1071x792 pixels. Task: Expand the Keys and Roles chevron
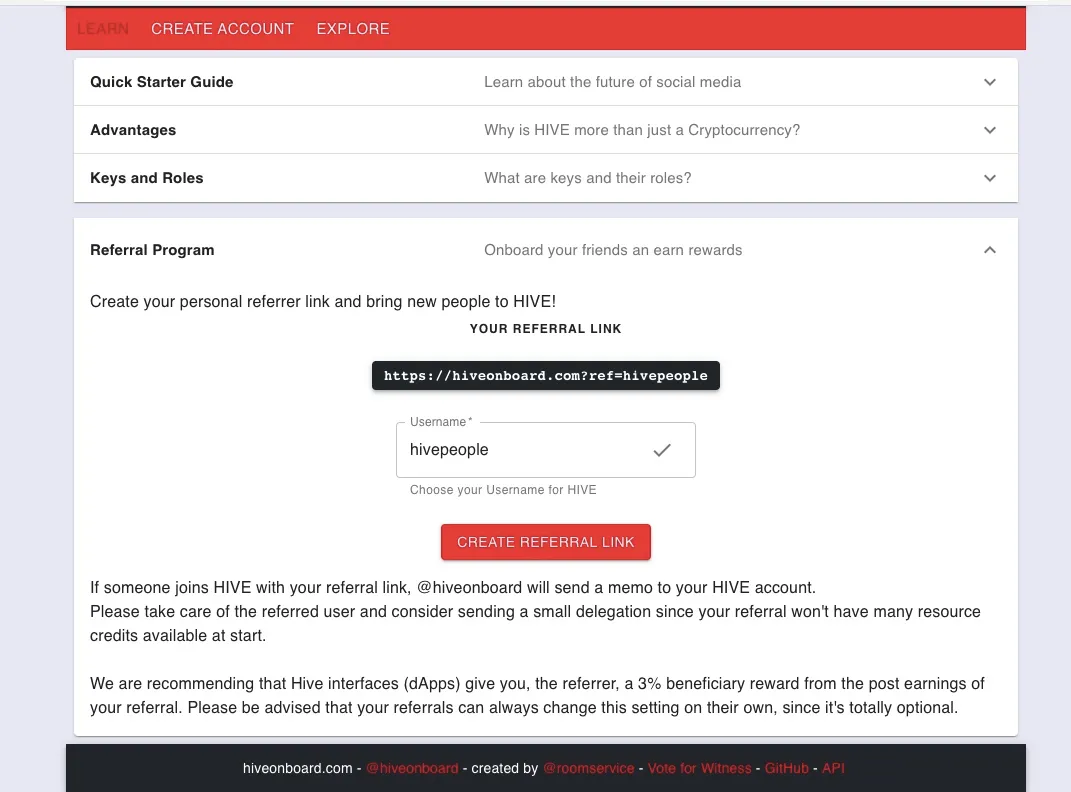pyautogui.click(x=989, y=178)
